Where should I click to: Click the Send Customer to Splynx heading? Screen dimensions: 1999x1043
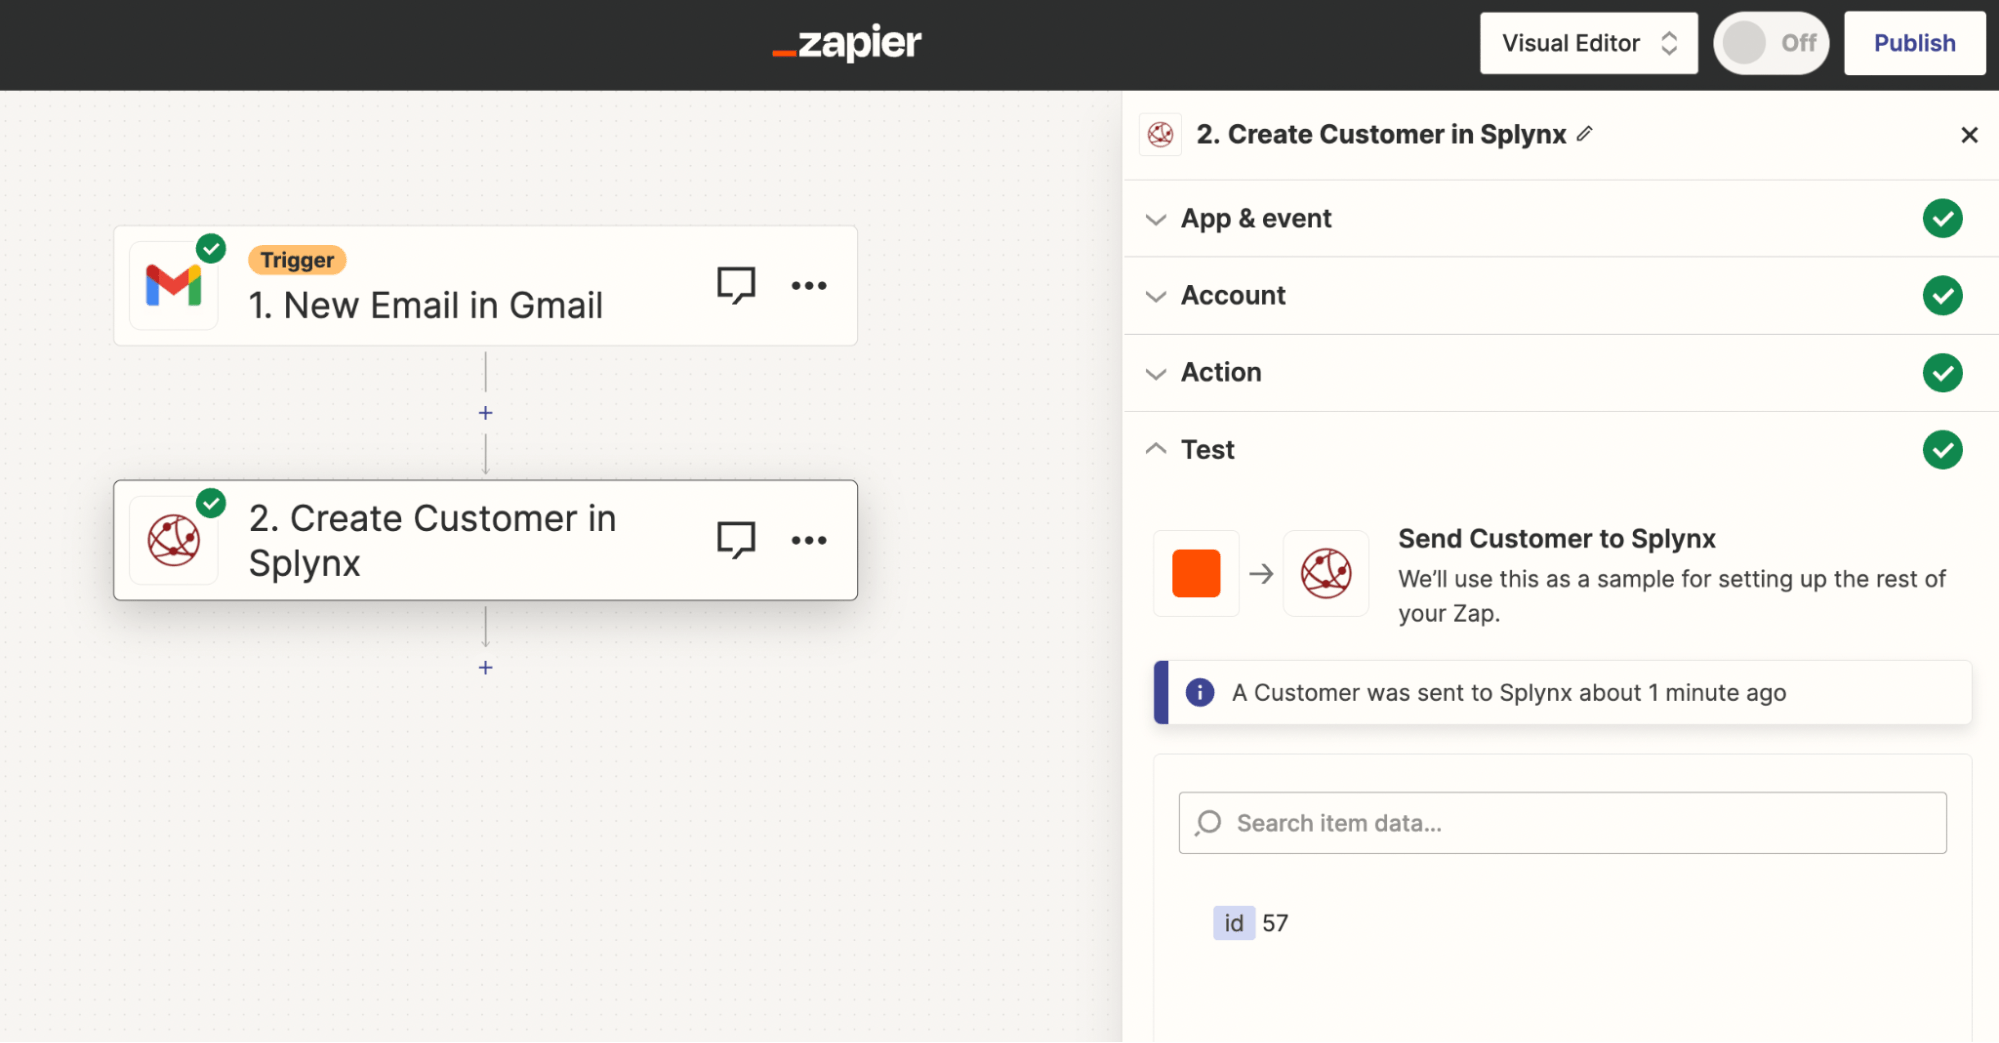point(1556,539)
